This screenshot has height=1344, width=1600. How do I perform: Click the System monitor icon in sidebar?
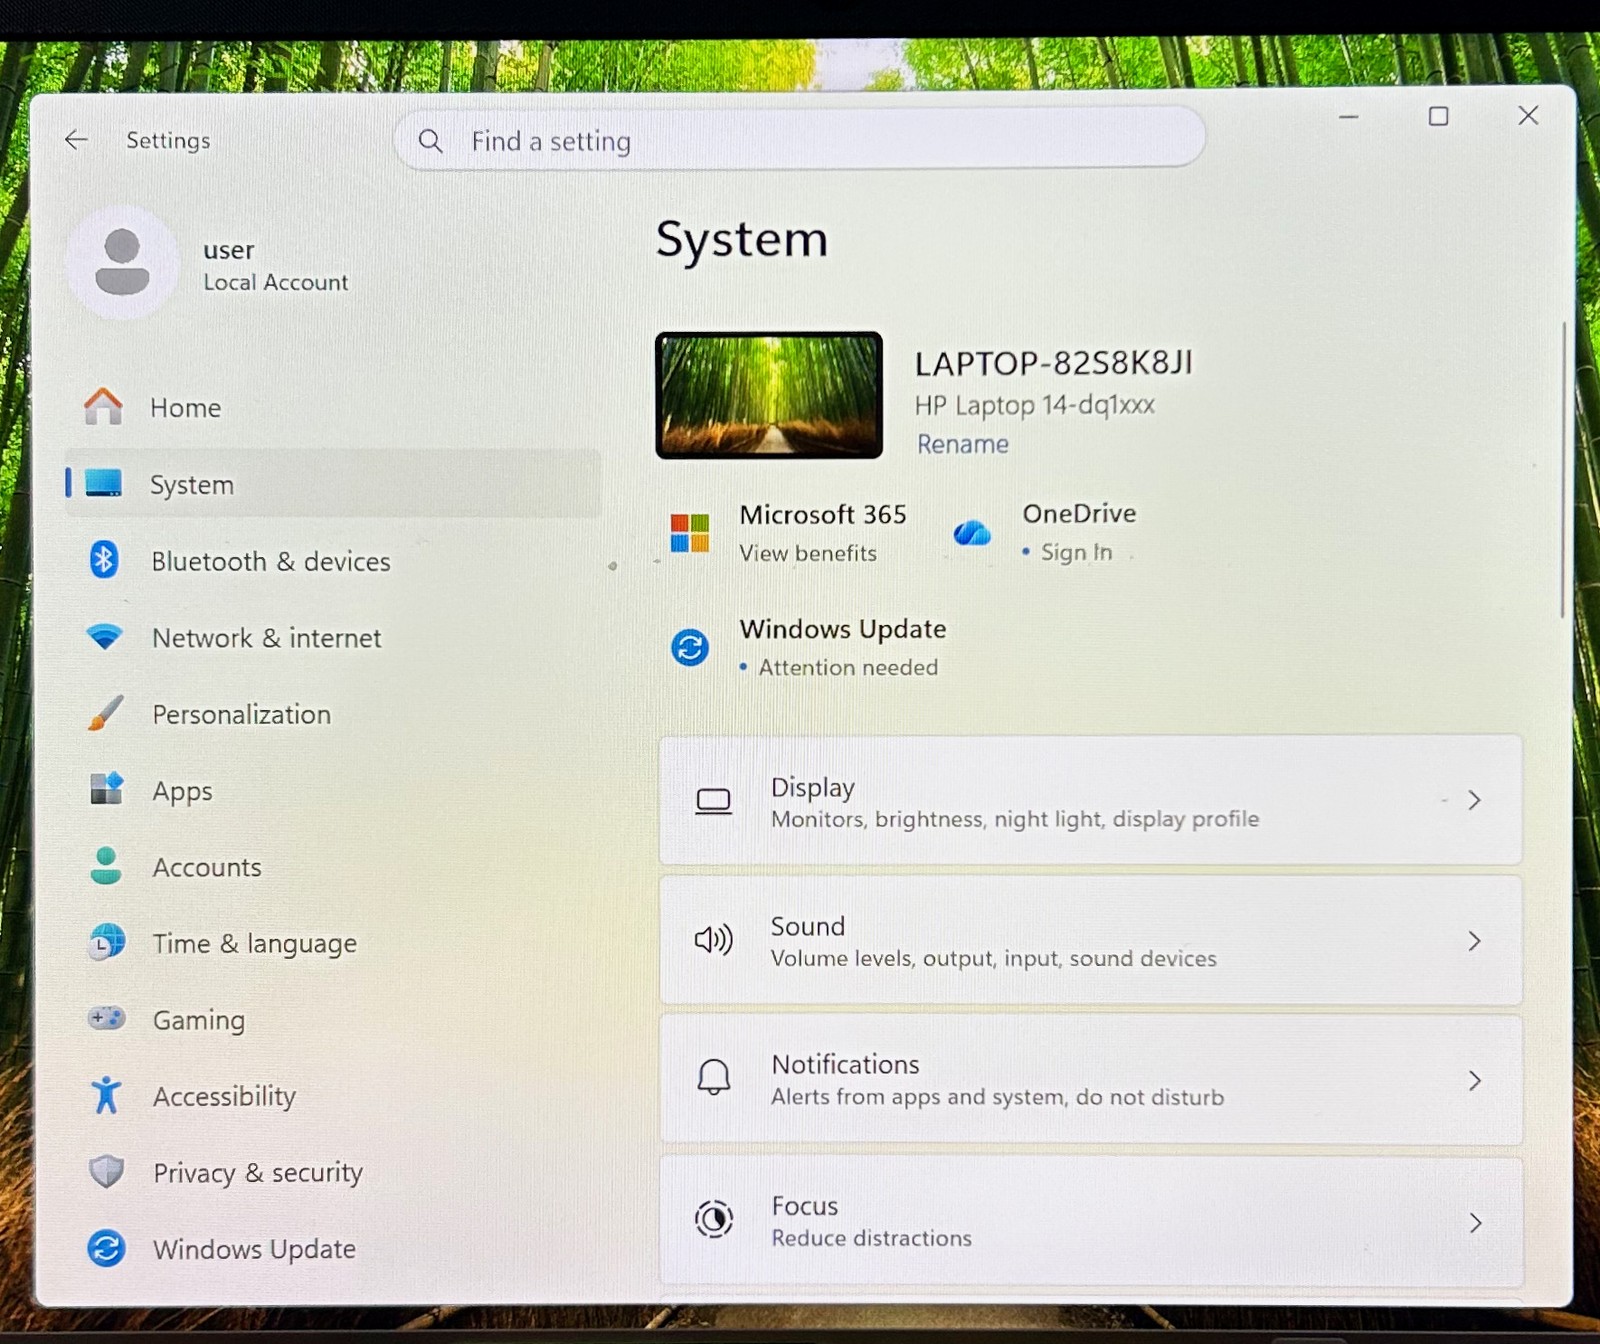(104, 483)
